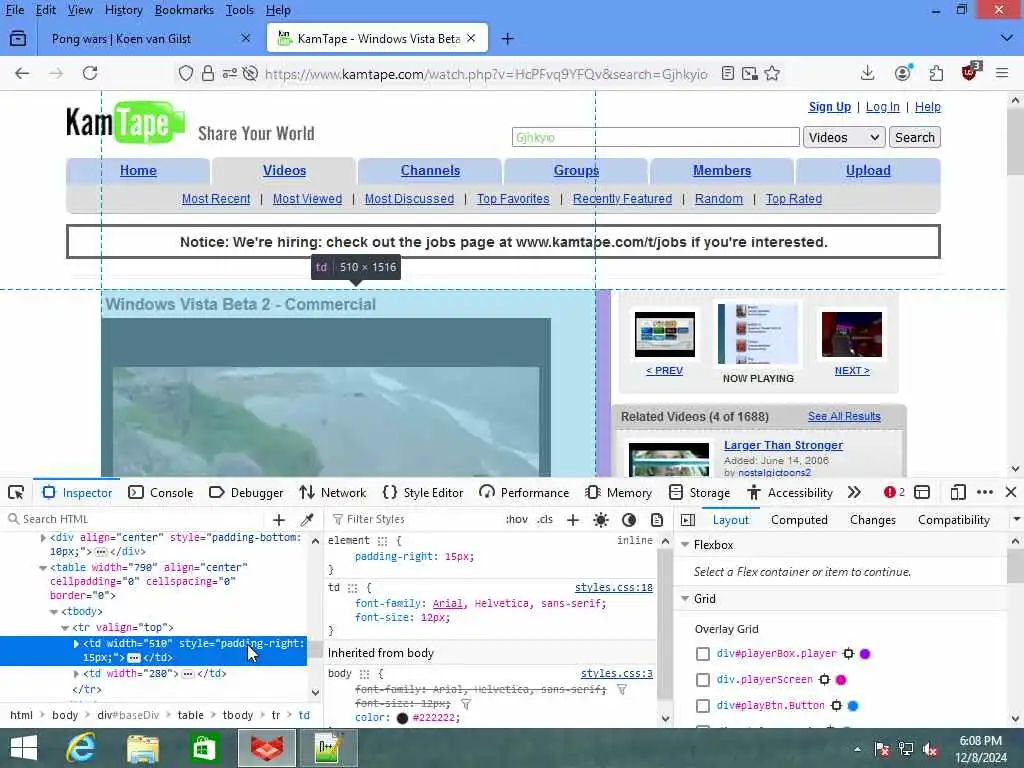1024x768 pixels.
Task: Open devtools more options ellipsis
Action: [985, 492]
